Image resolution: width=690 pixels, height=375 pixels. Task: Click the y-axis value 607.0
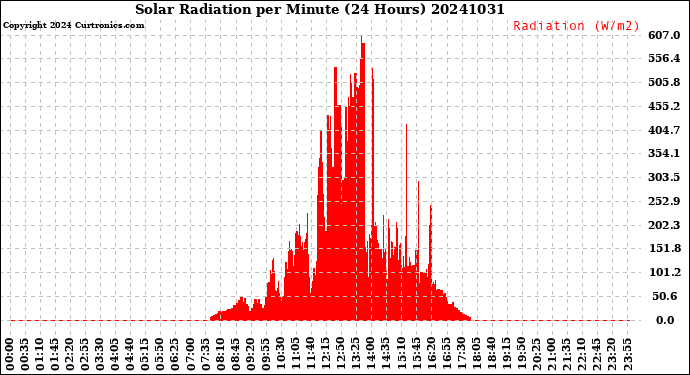tap(664, 35)
